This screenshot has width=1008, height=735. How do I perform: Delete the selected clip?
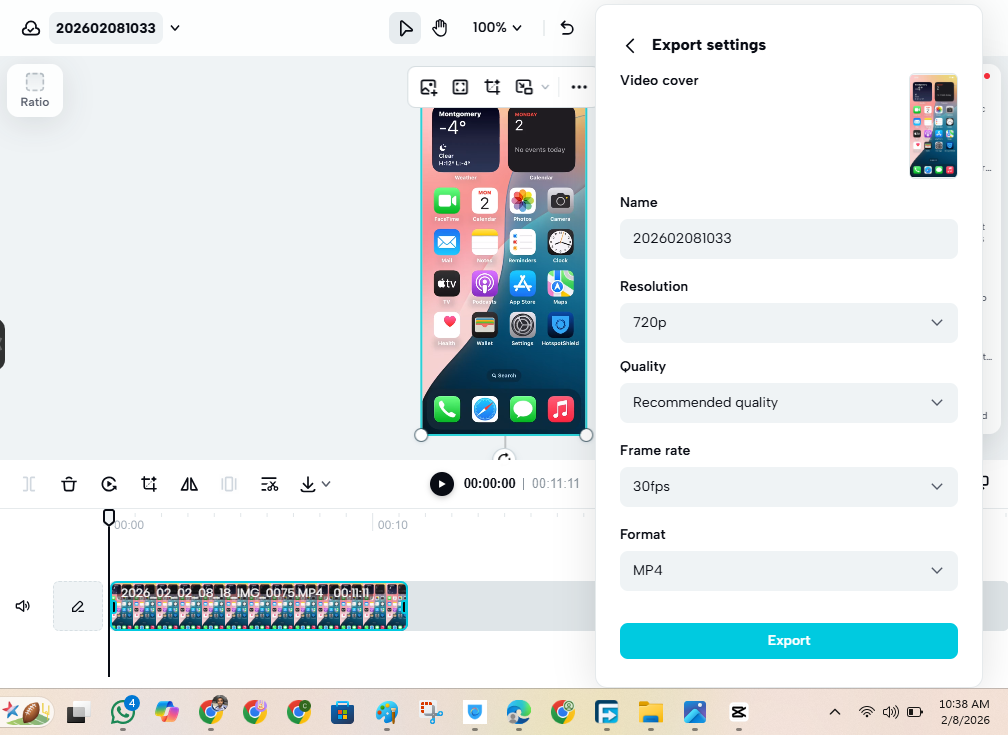point(68,484)
